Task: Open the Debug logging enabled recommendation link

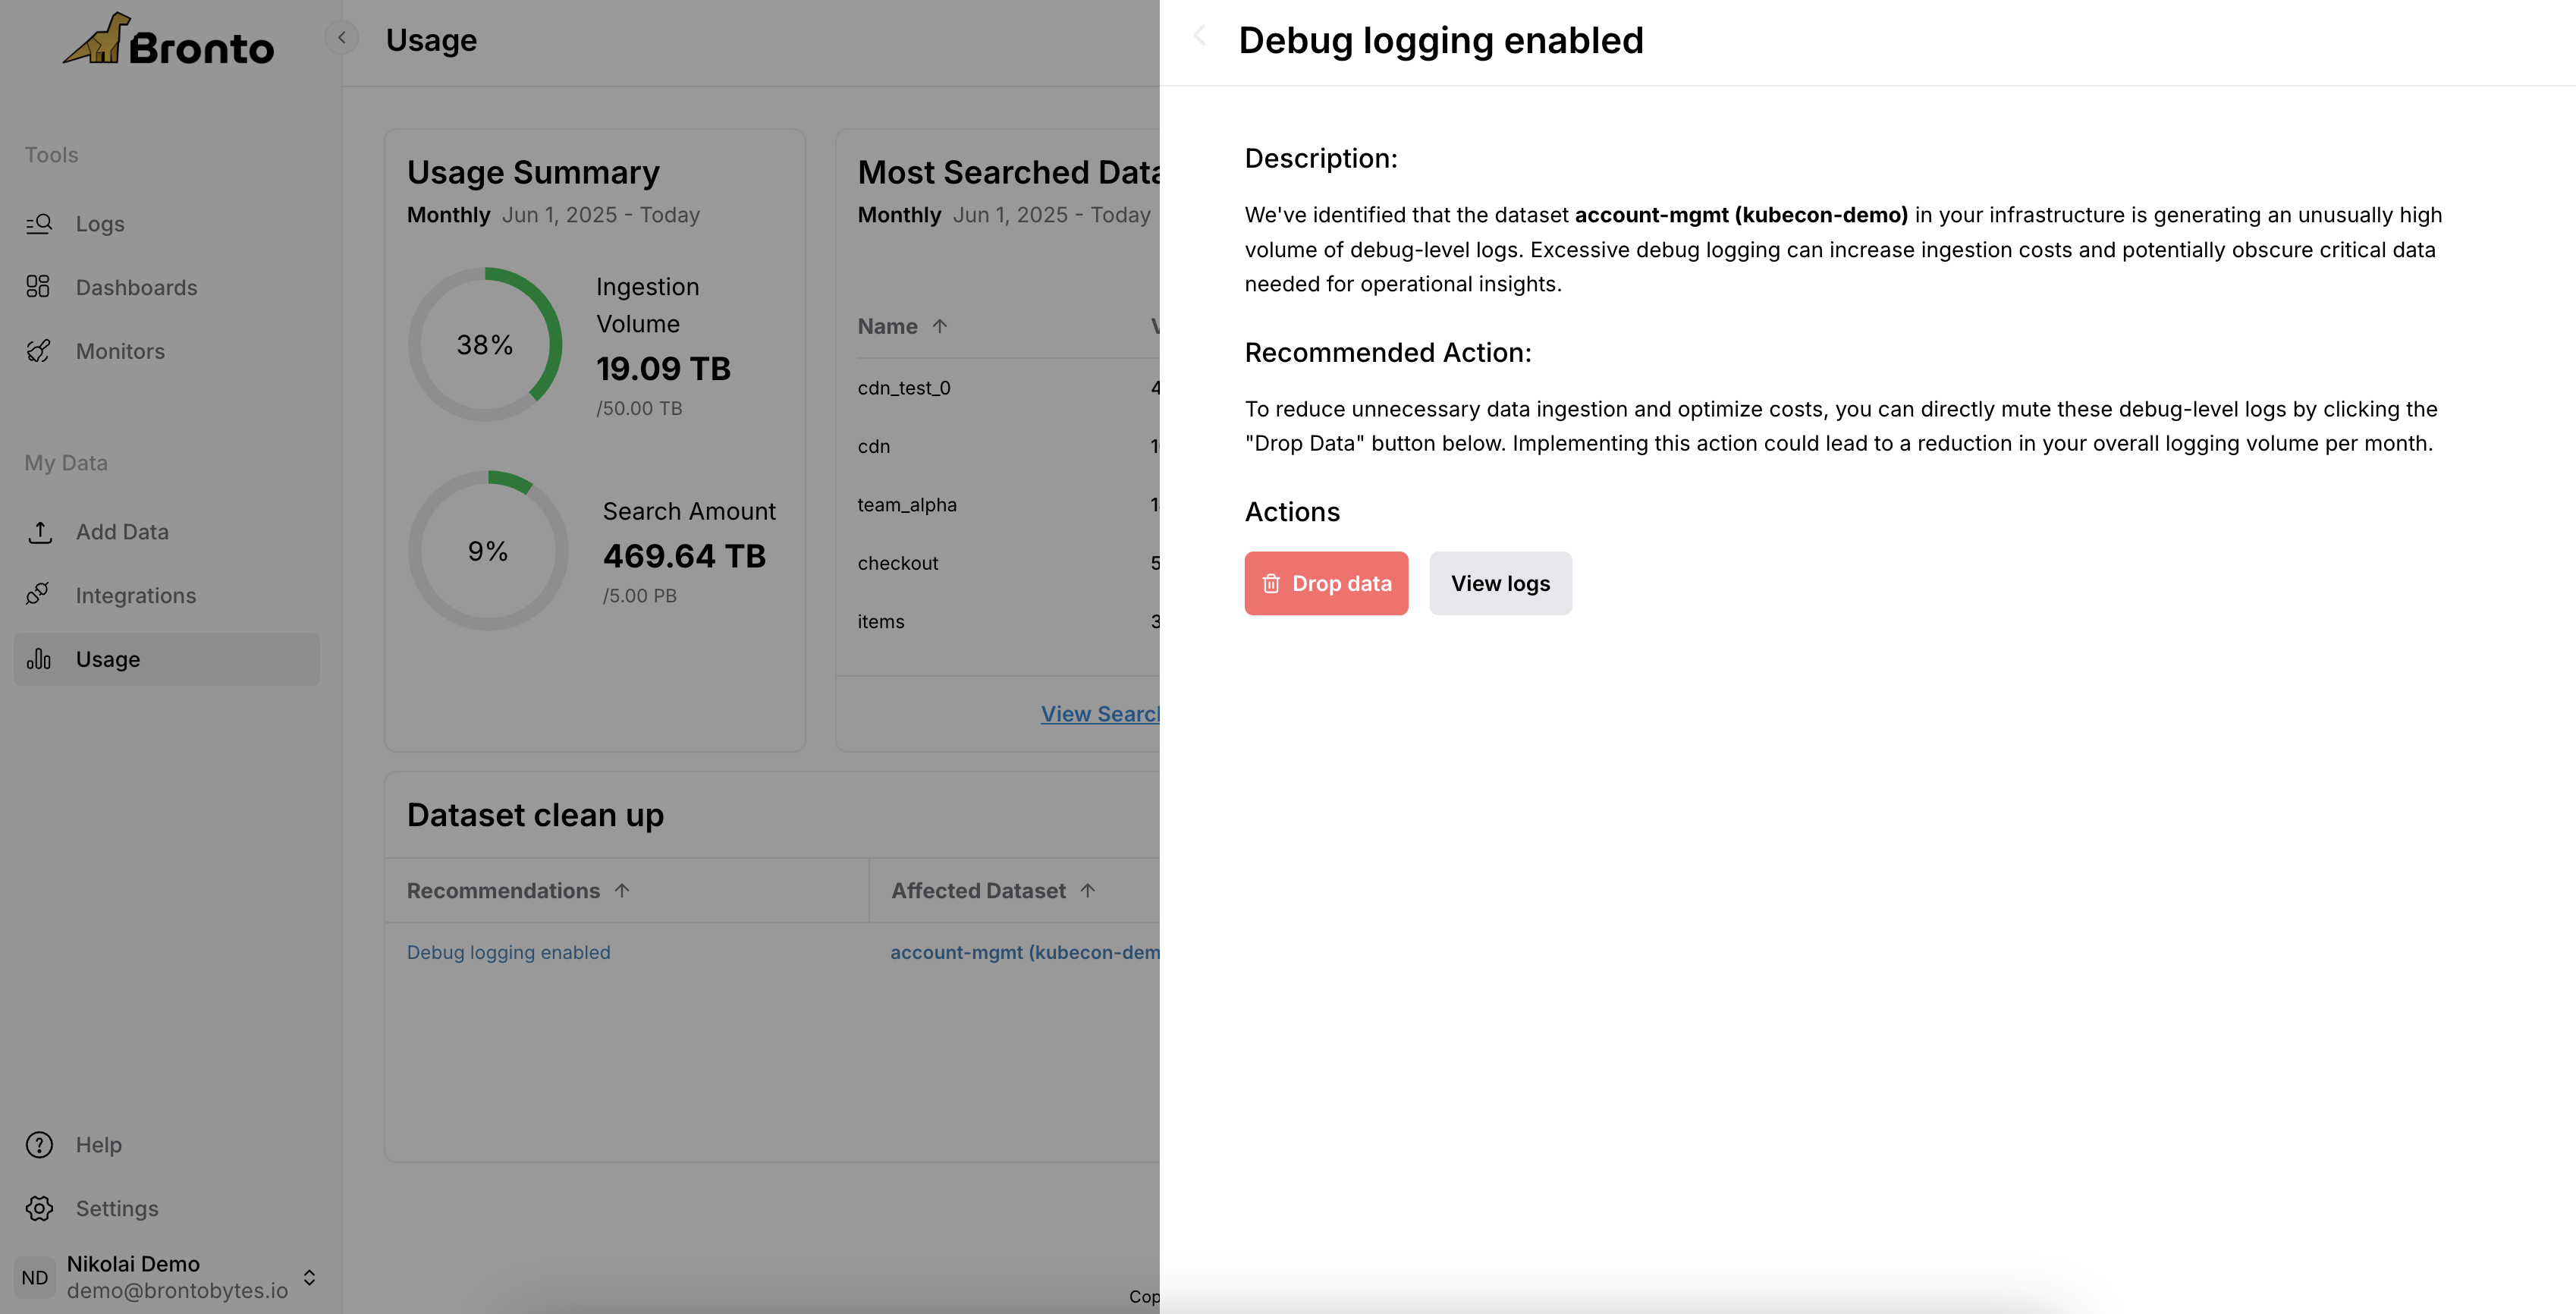Action: [508, 952]
